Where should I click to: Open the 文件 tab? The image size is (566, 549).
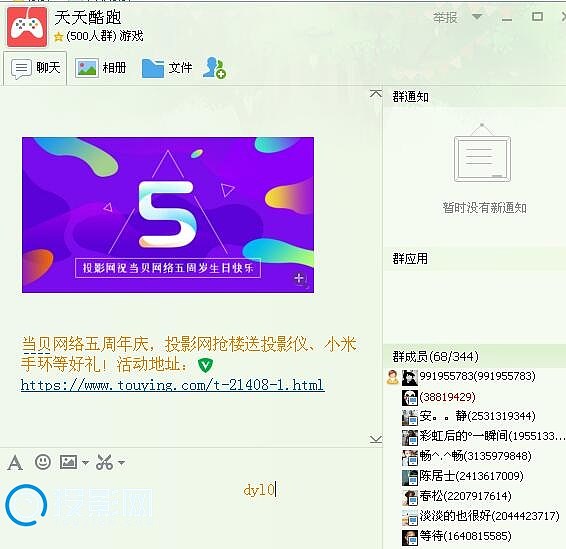[167, 68]
